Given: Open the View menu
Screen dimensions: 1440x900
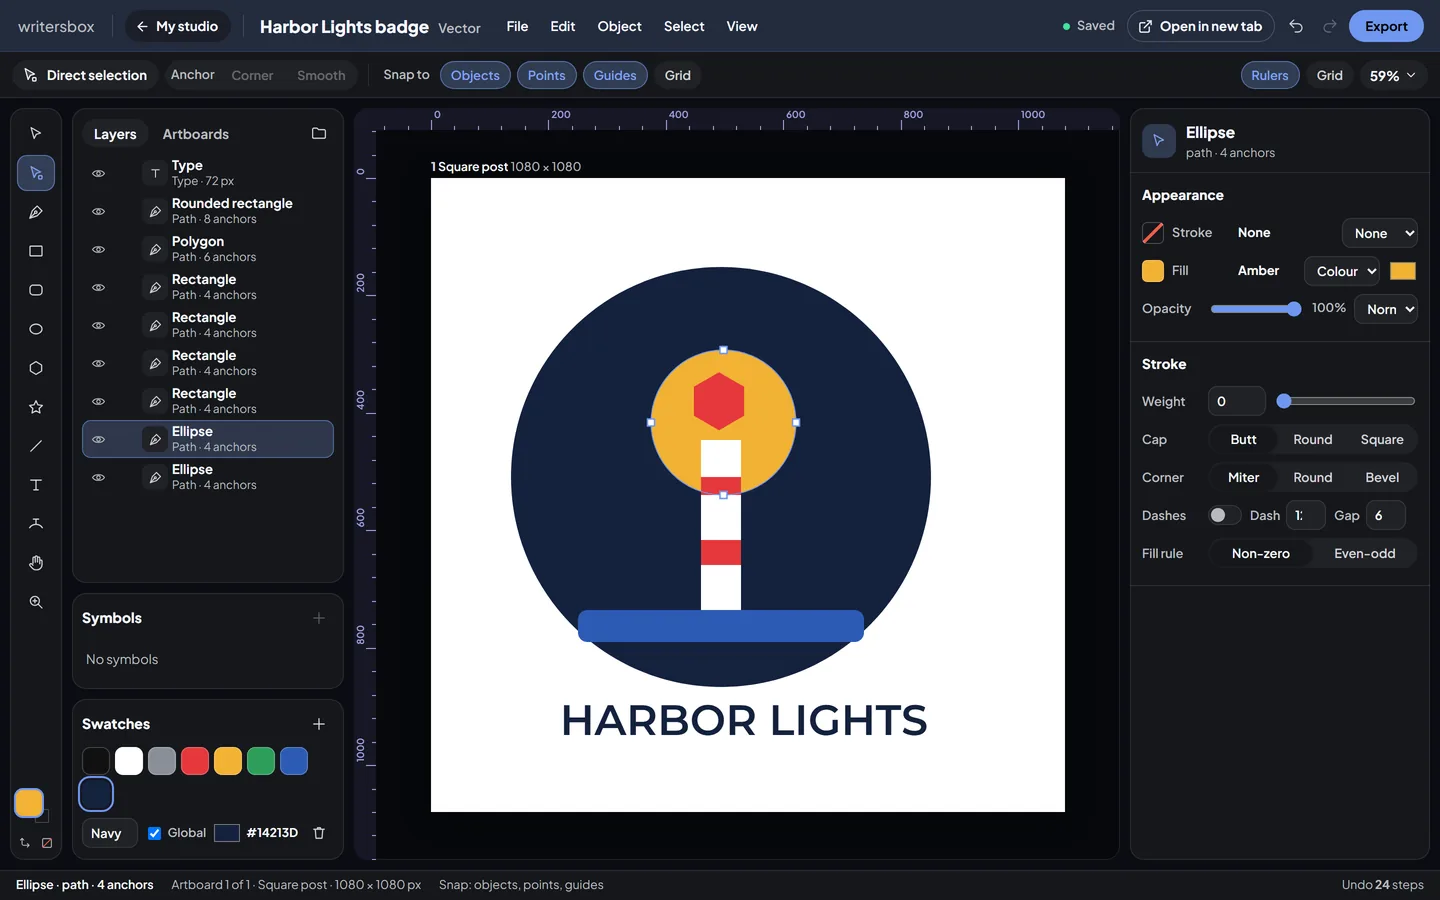Looking at the screenshot, I should 741,26.
